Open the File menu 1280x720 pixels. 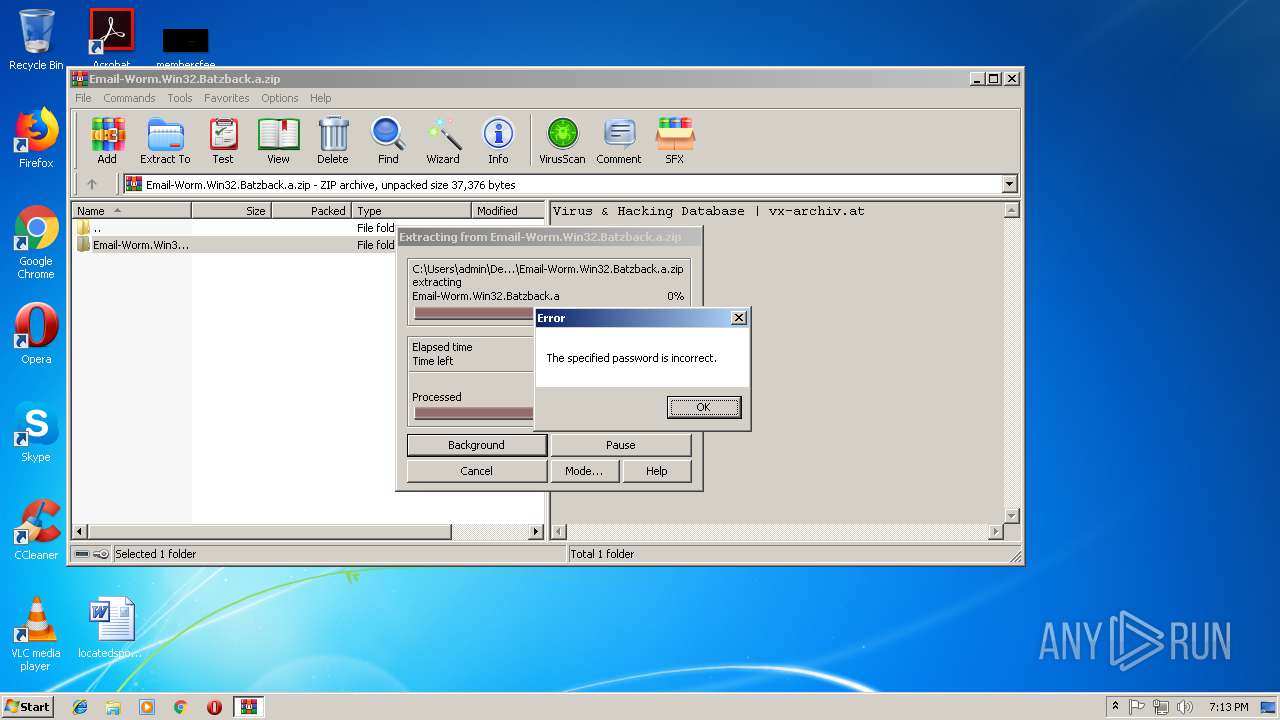[x=83, y=98]
